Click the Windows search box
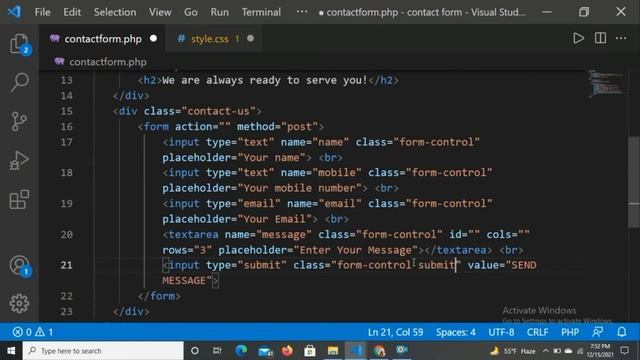640x360 pixels. [x=103, y=351]
